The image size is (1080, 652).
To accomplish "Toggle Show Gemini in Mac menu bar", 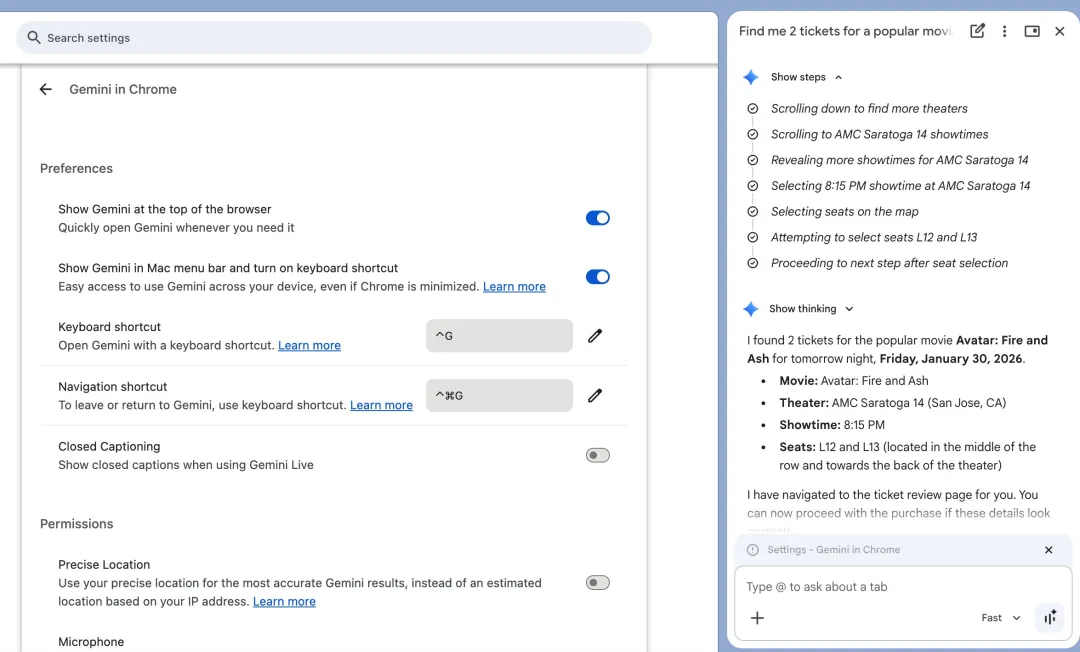I will coord(597,277).
